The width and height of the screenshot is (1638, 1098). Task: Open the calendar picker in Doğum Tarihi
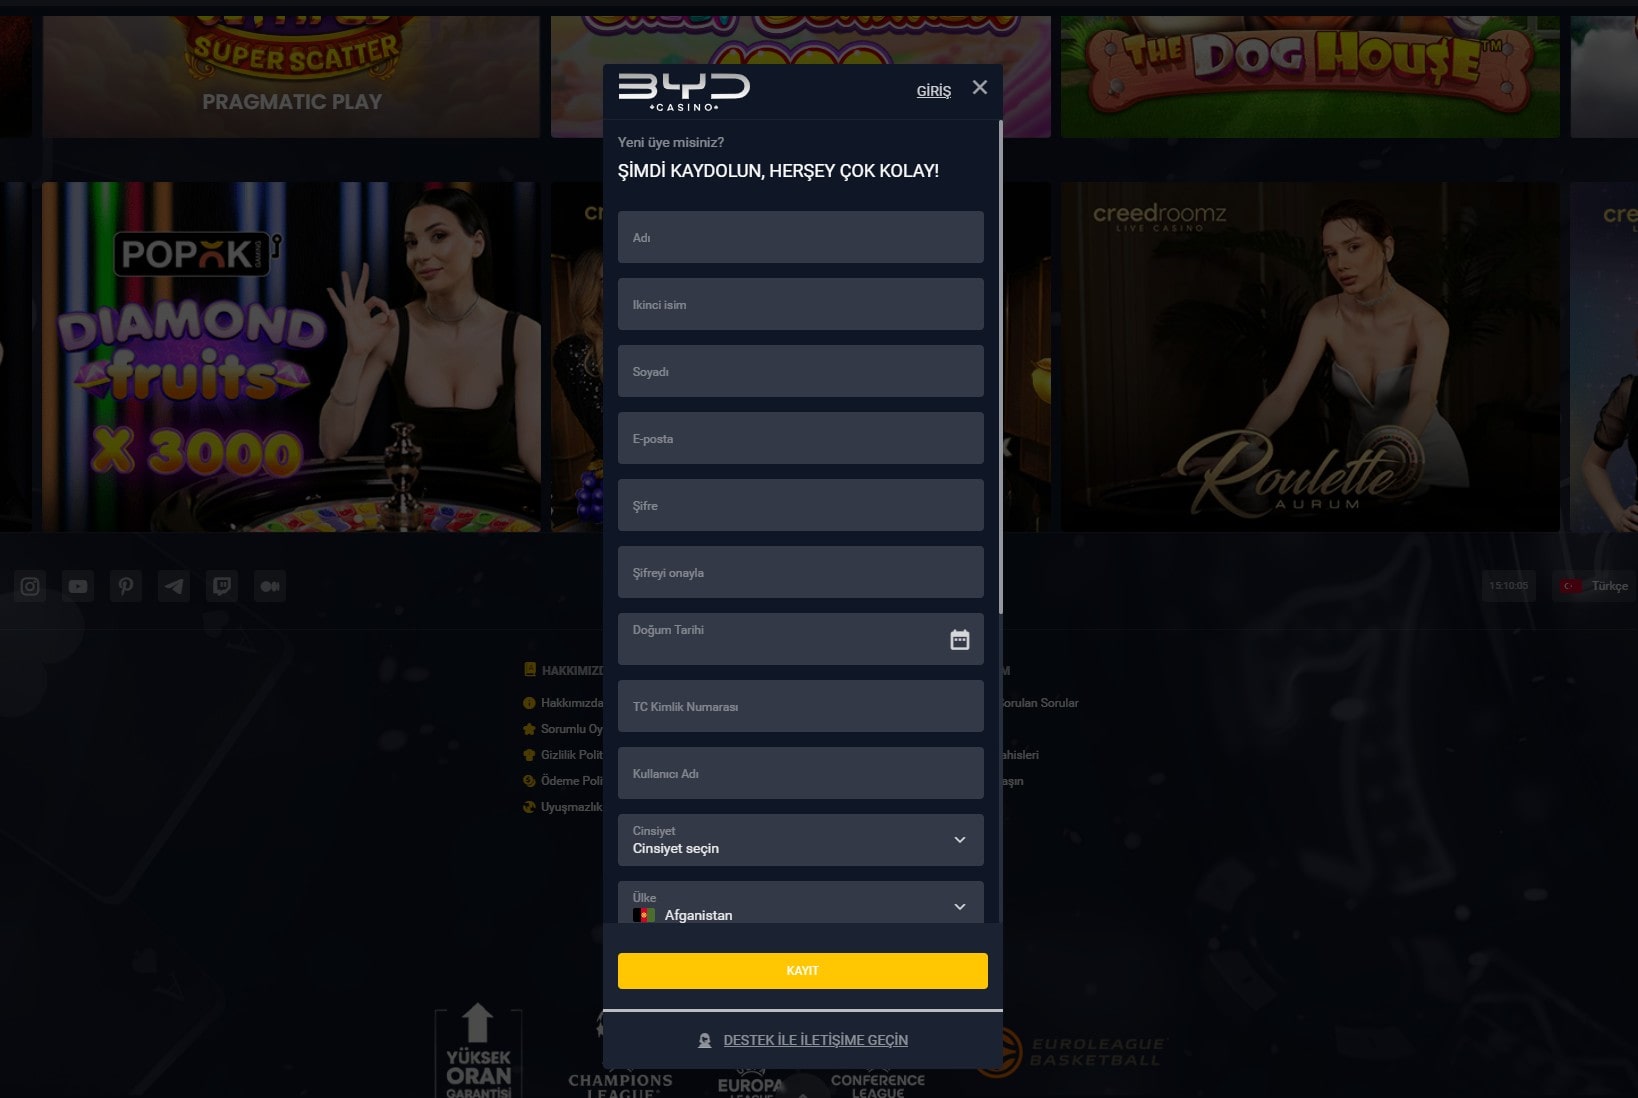coord(959,640)
